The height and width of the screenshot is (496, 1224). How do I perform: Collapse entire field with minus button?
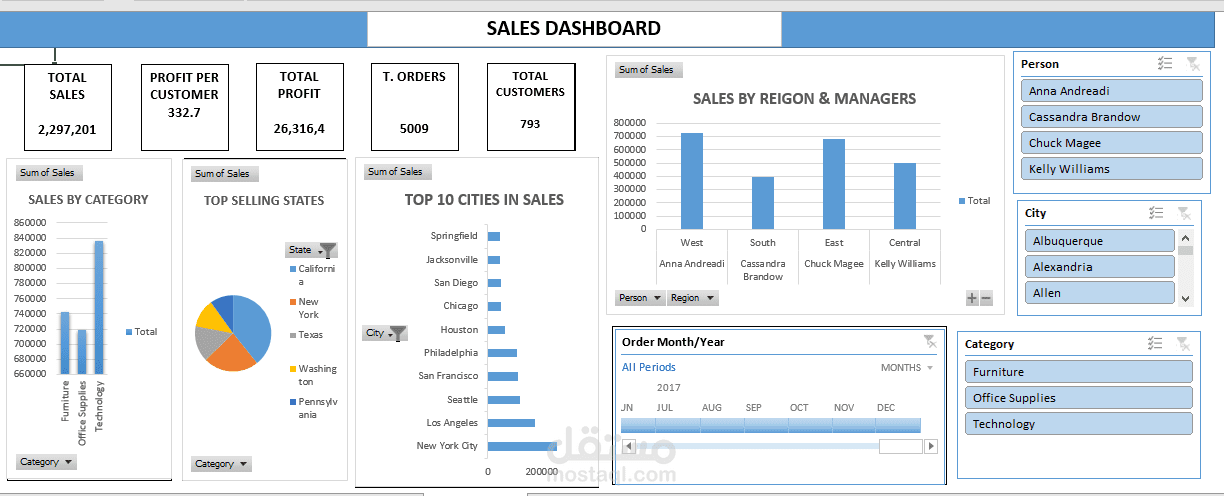[986, 298]
